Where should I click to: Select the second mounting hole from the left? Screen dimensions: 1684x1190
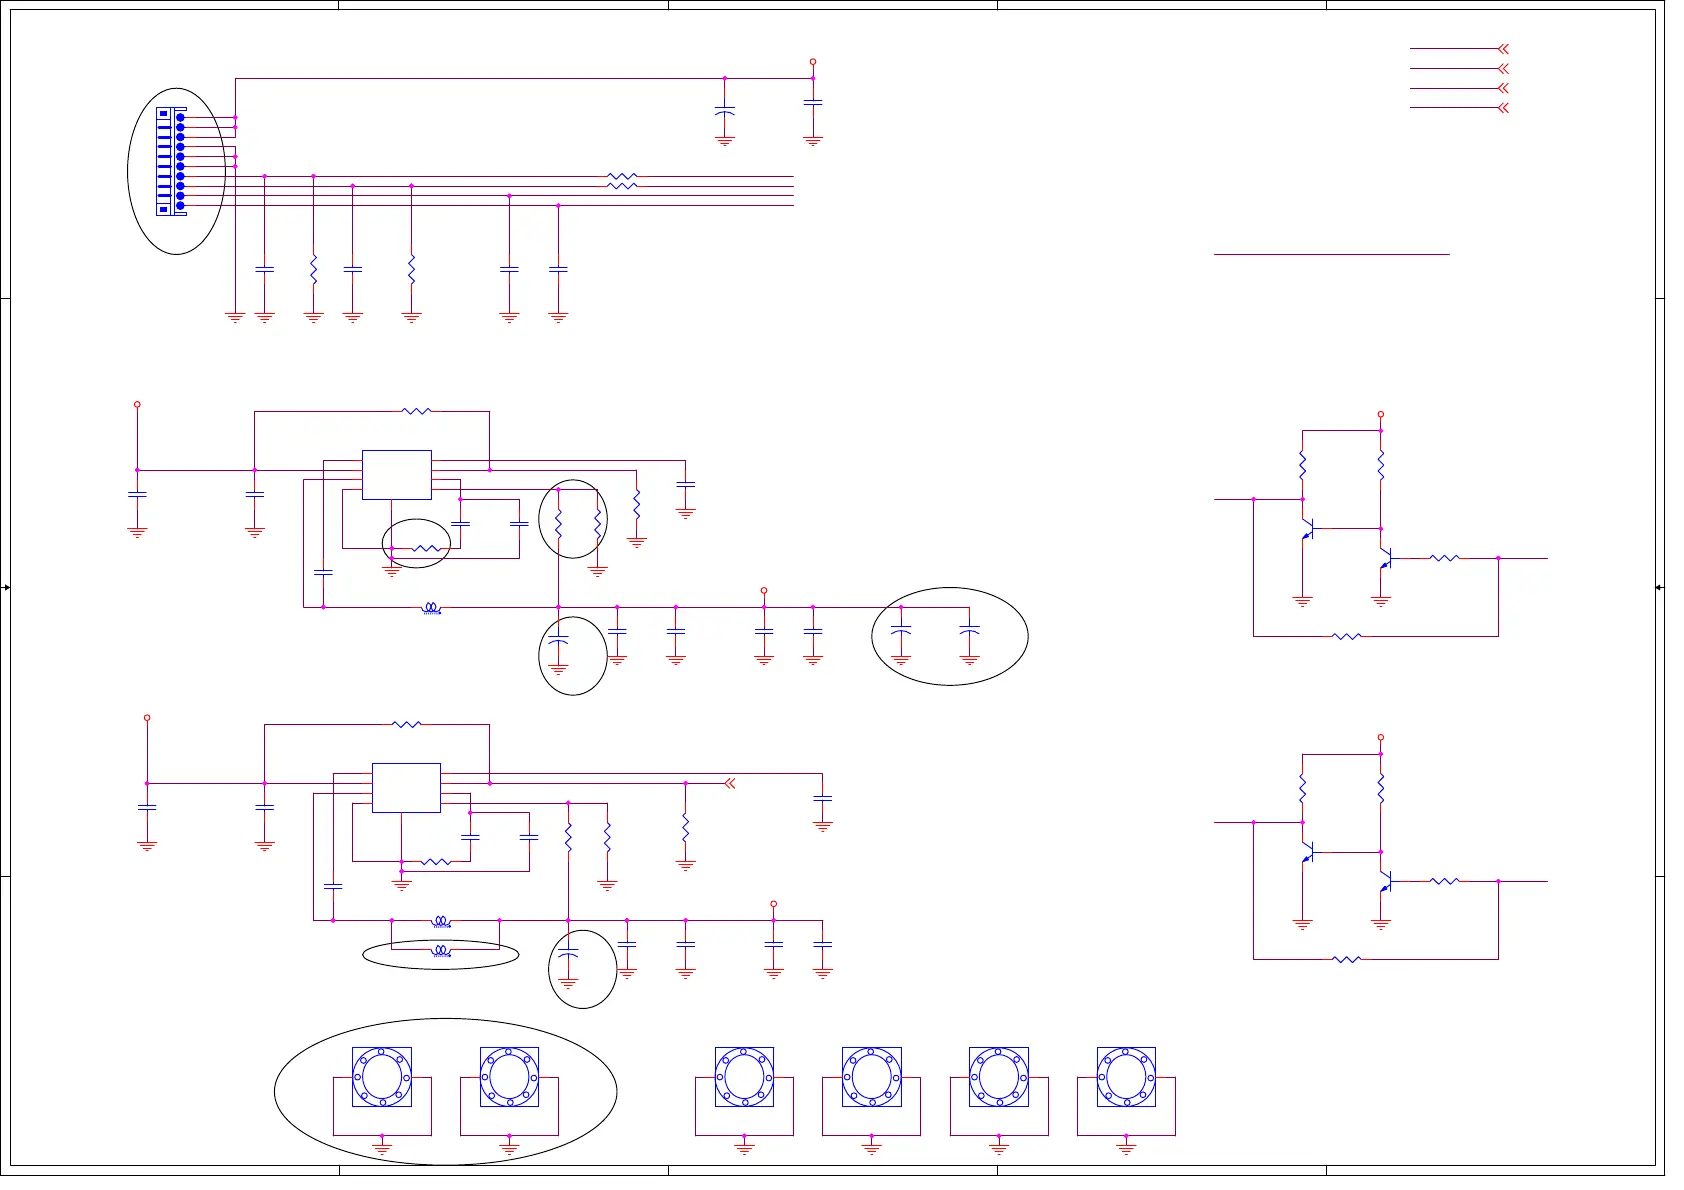(x=509, y=1077)
